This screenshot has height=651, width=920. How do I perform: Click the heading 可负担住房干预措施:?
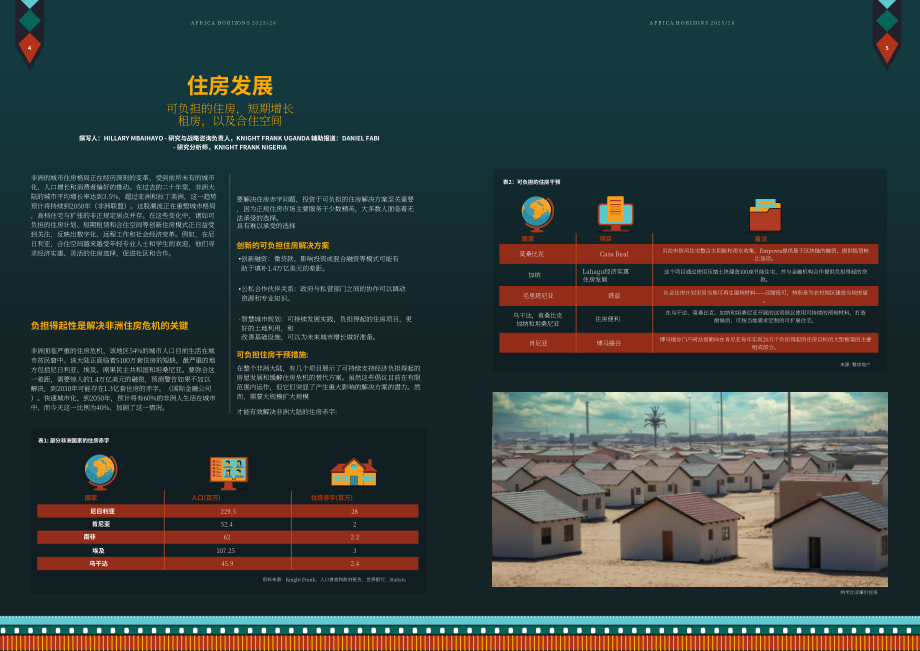click(272, 354)
